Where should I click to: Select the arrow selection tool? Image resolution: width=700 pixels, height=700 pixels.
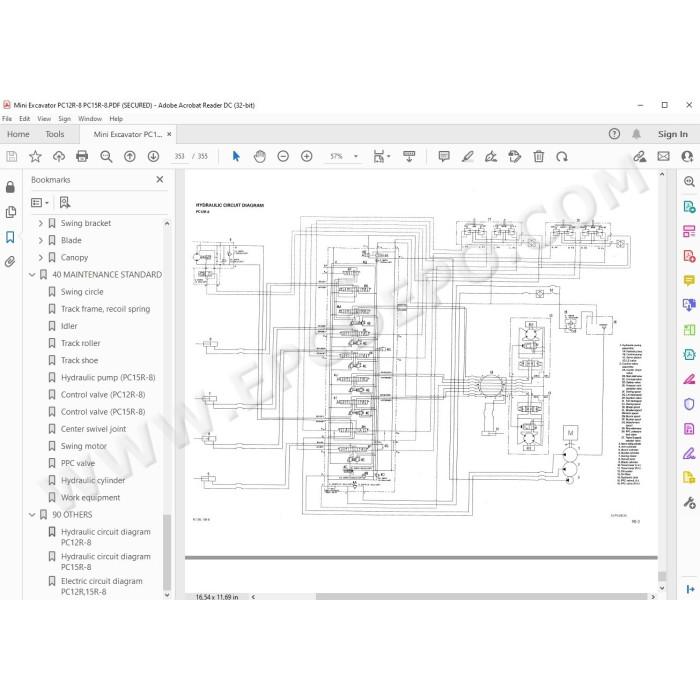tap(236, 156)
